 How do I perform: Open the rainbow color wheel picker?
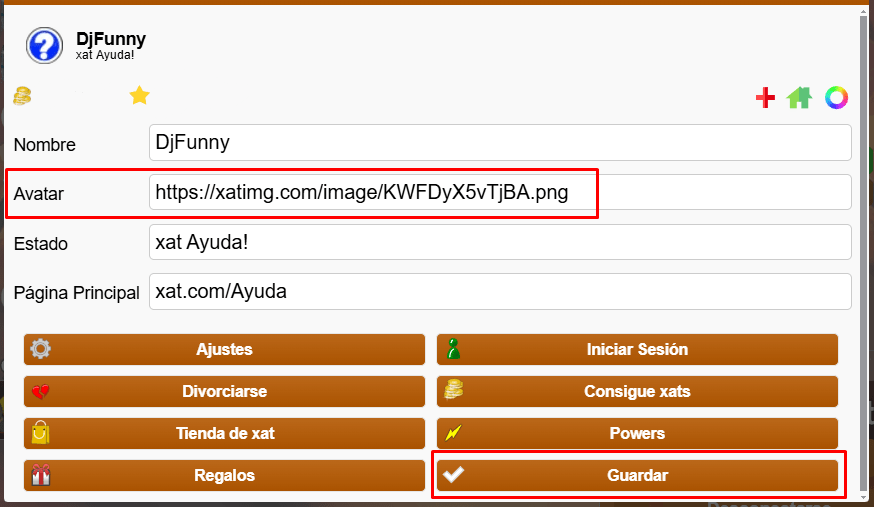pos(836,97)
